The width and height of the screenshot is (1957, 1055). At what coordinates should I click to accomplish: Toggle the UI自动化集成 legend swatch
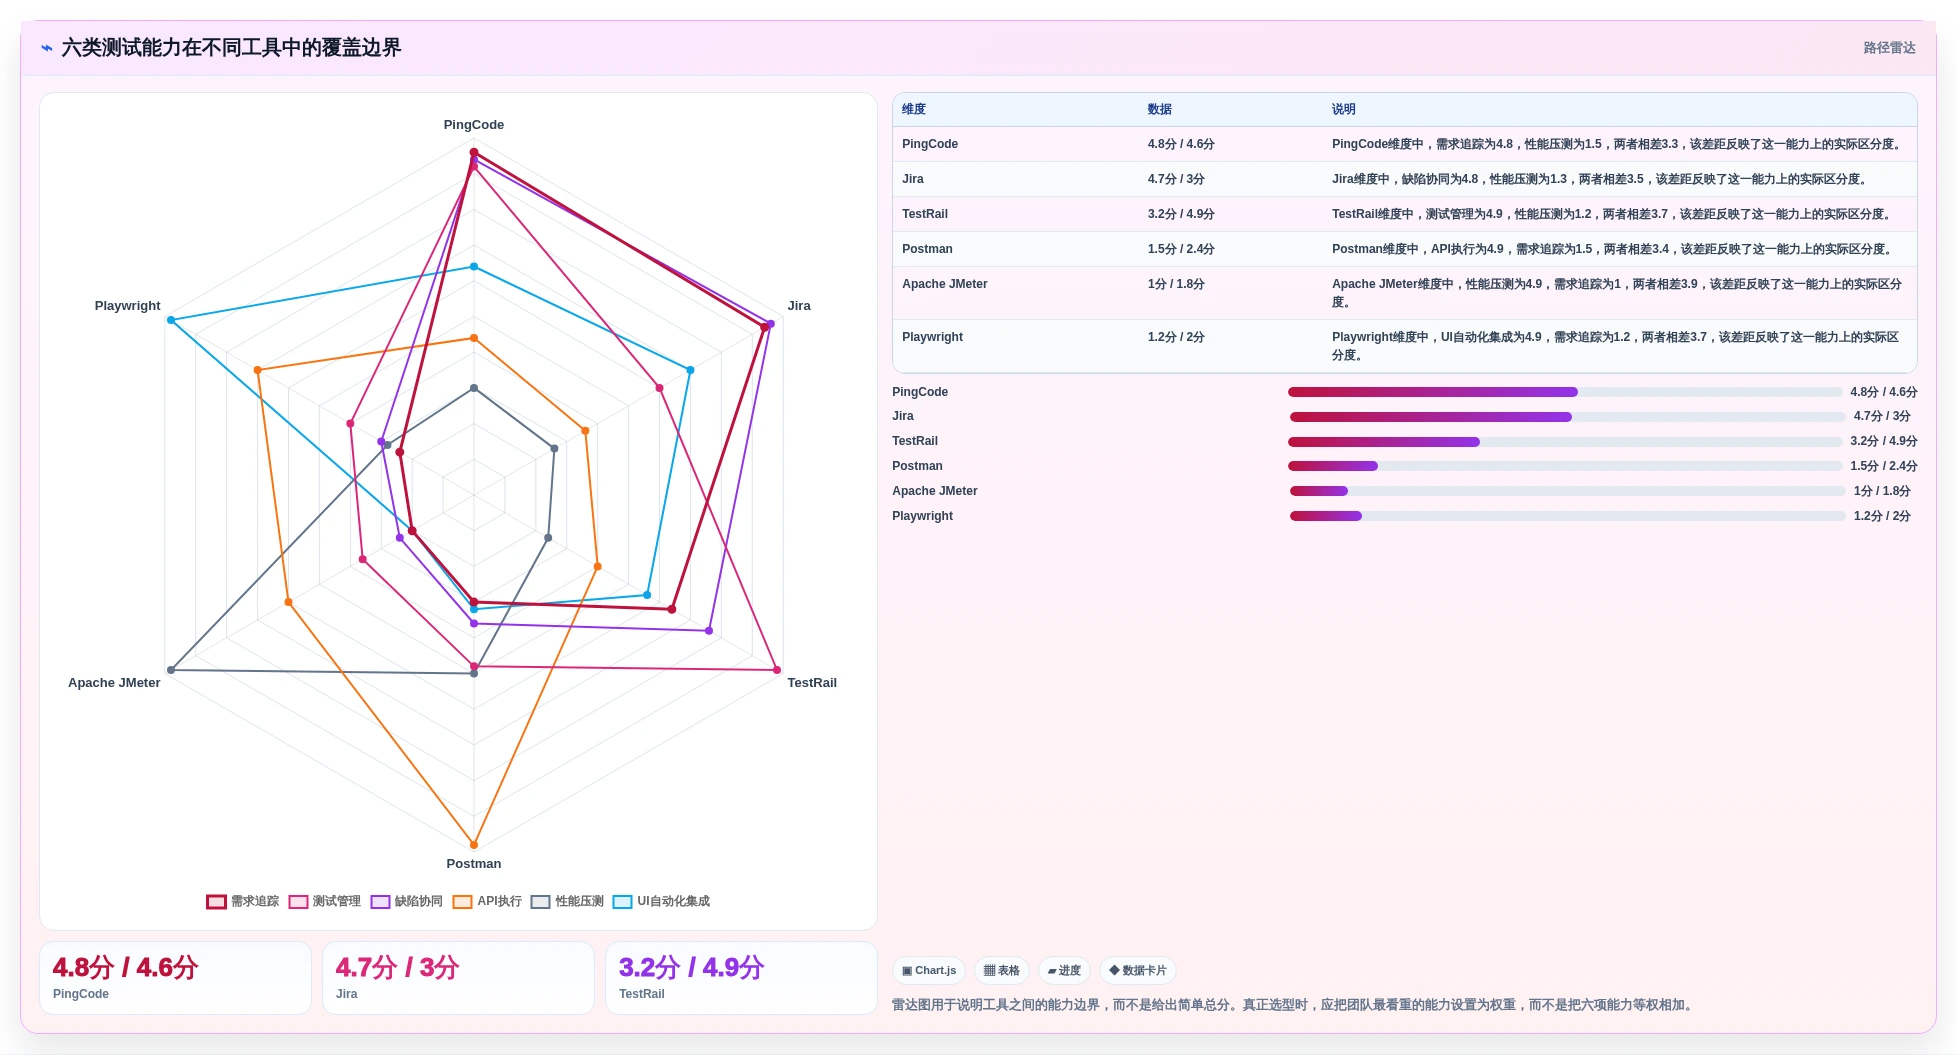pos(622,901)
